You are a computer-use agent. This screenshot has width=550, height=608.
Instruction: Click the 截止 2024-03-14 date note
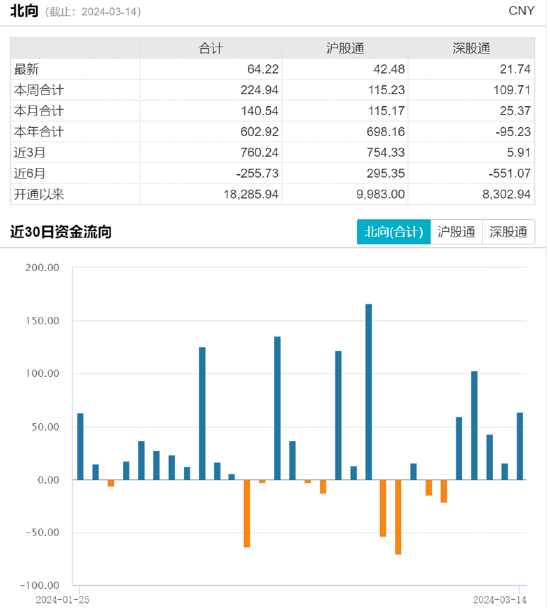(x=93, y=12)
